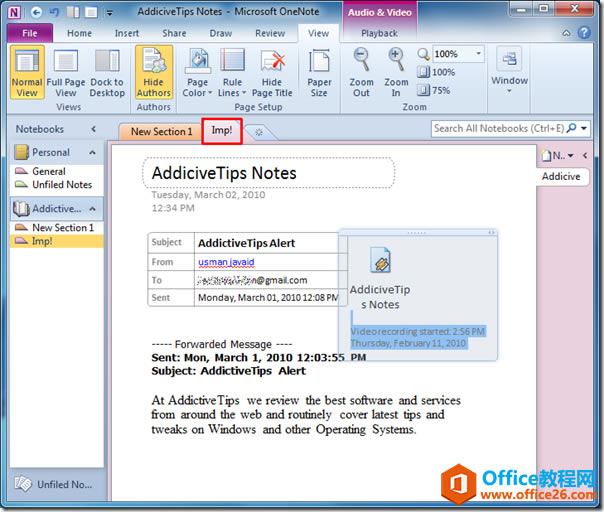Image resolution: width=604 pixels, height=512 pixels.
Task: Create a new section tab
Action: (259, 132)
